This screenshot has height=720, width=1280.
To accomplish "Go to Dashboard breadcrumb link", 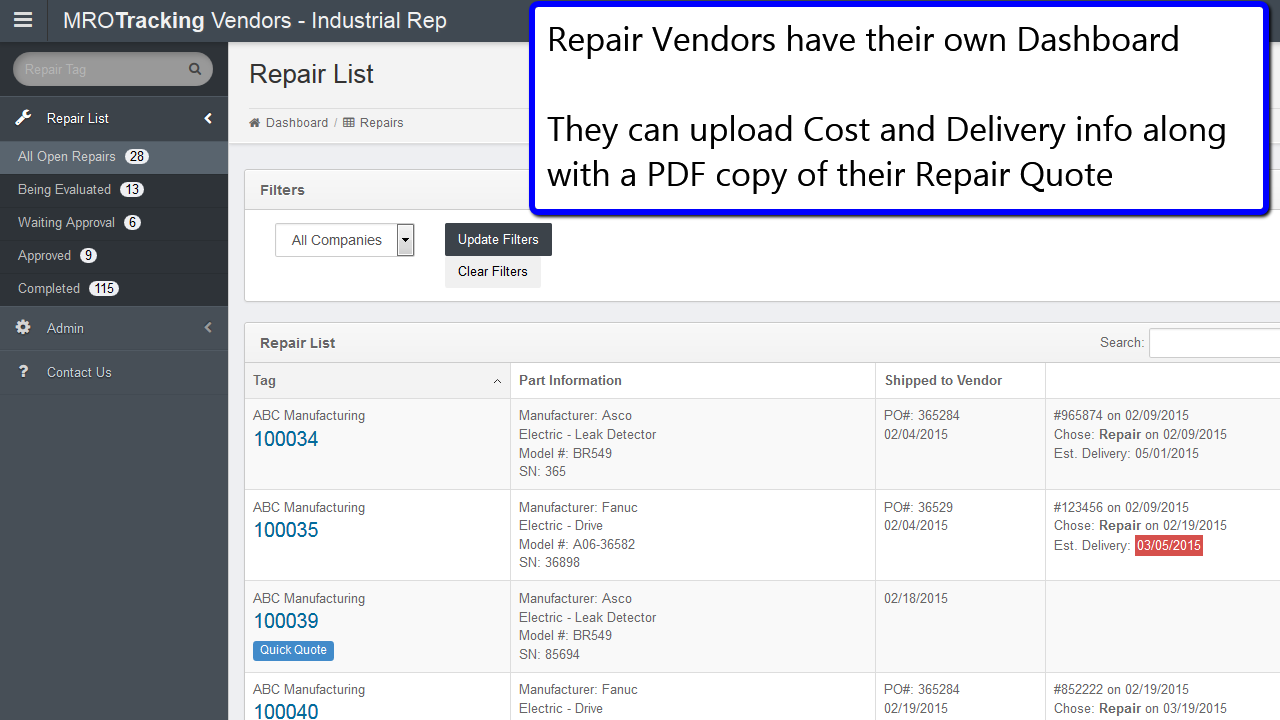I will 297,123.
